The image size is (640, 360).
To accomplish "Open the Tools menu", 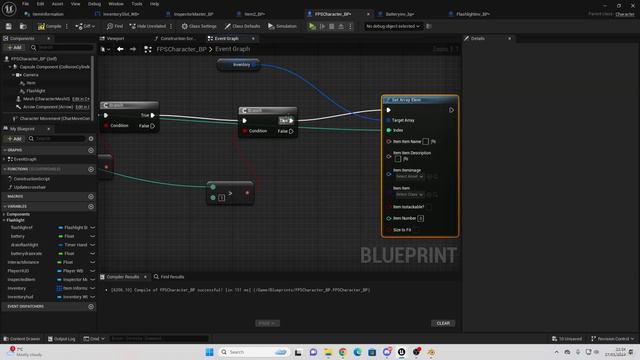I will 137,4.
